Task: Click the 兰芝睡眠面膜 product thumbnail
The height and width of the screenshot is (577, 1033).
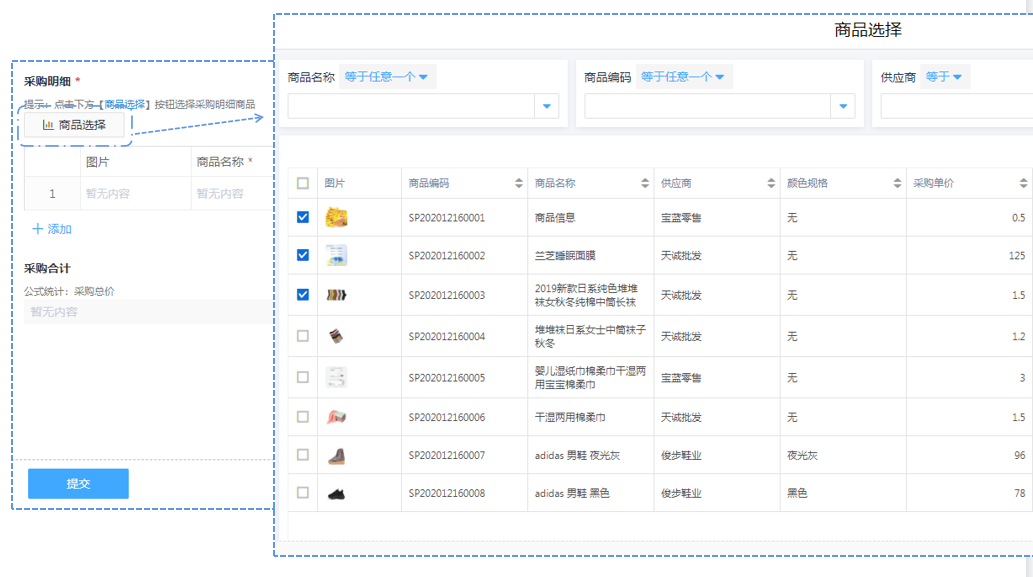Action: (336, 255)
